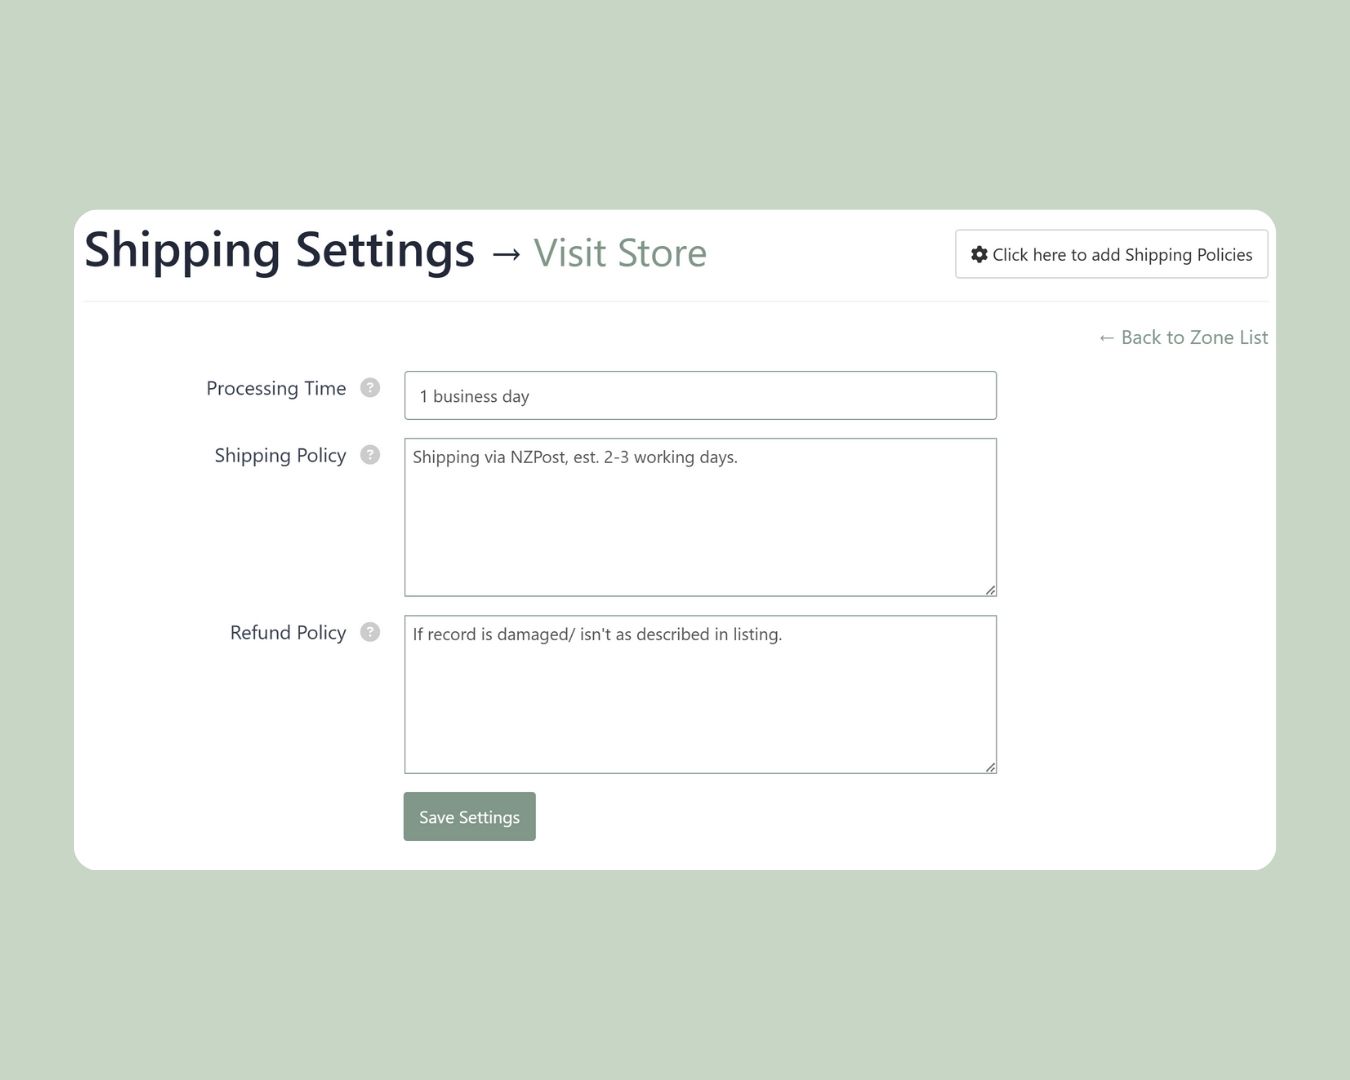Click the Shipping Settings page heading
Image resolution: width=1350 pixels, height=1080 pixels.
point(279,250)
